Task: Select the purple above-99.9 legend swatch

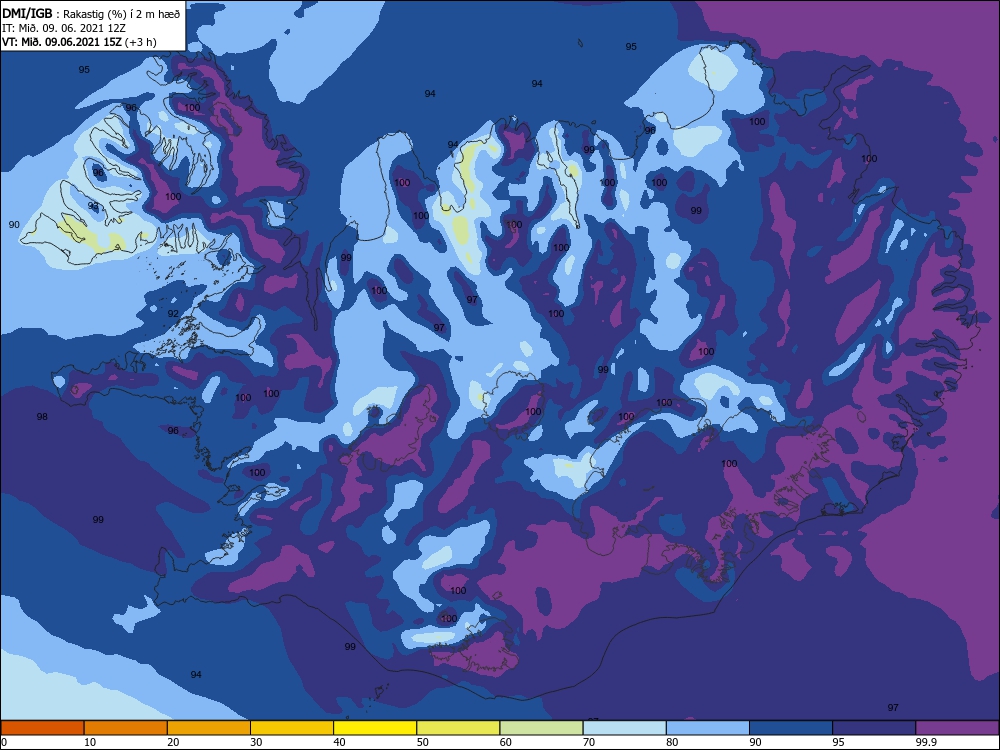Action: coord(958,728)
